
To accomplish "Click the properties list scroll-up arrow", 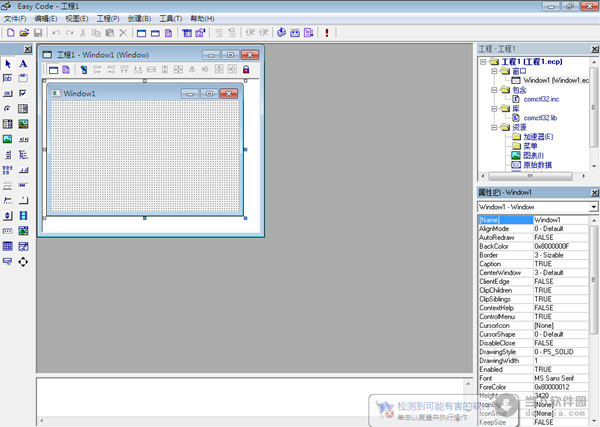I will coord(594,220).
